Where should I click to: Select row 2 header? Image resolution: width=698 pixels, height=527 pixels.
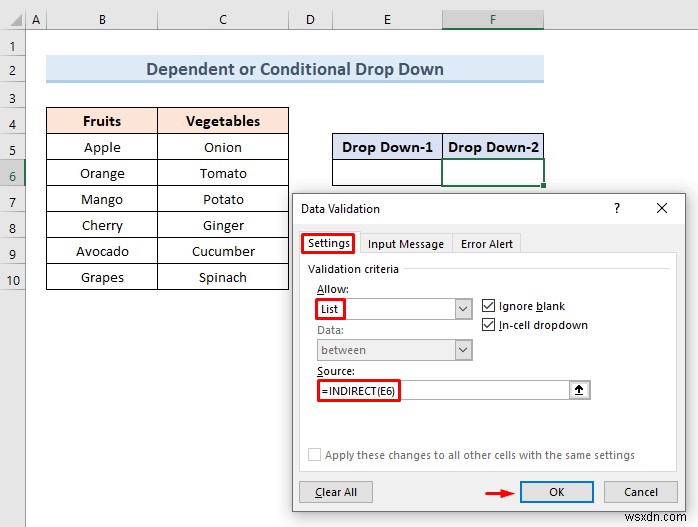click(12, 70)
